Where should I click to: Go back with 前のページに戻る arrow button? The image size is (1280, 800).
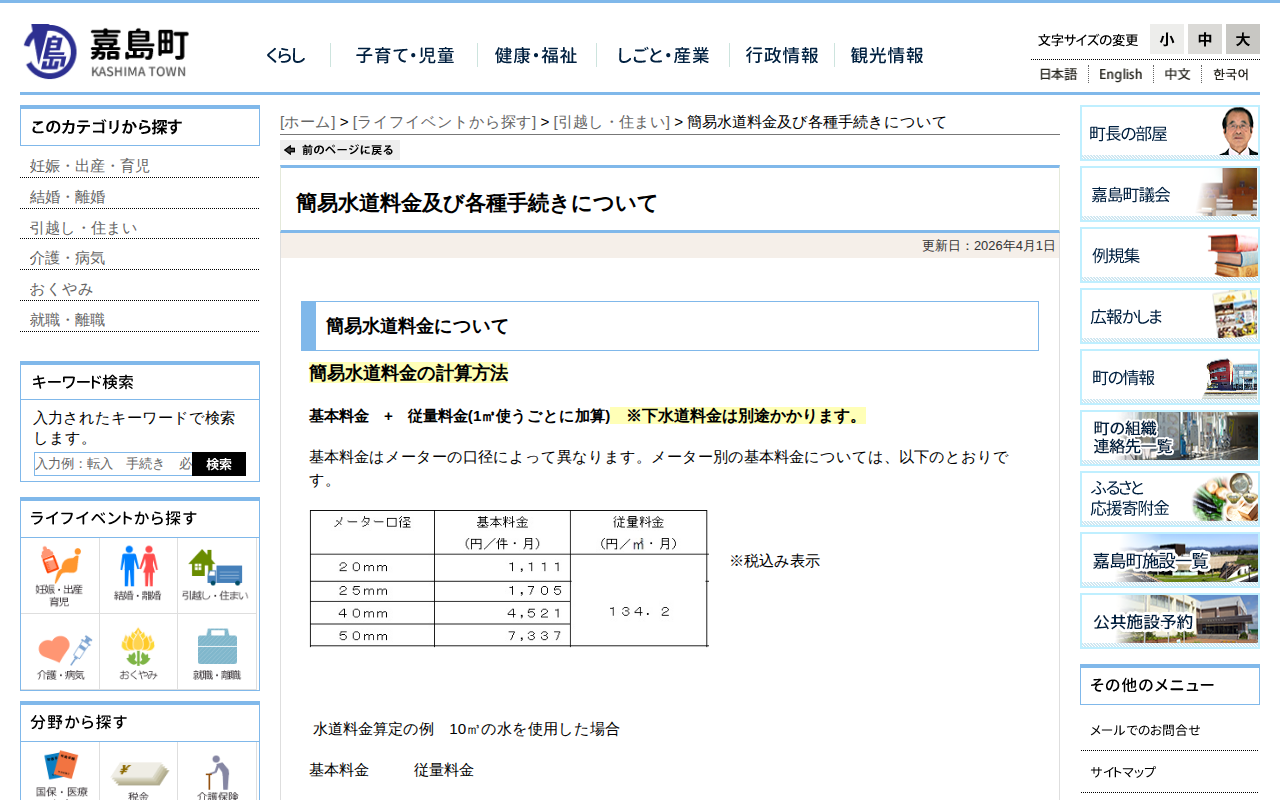coord(340,150)
